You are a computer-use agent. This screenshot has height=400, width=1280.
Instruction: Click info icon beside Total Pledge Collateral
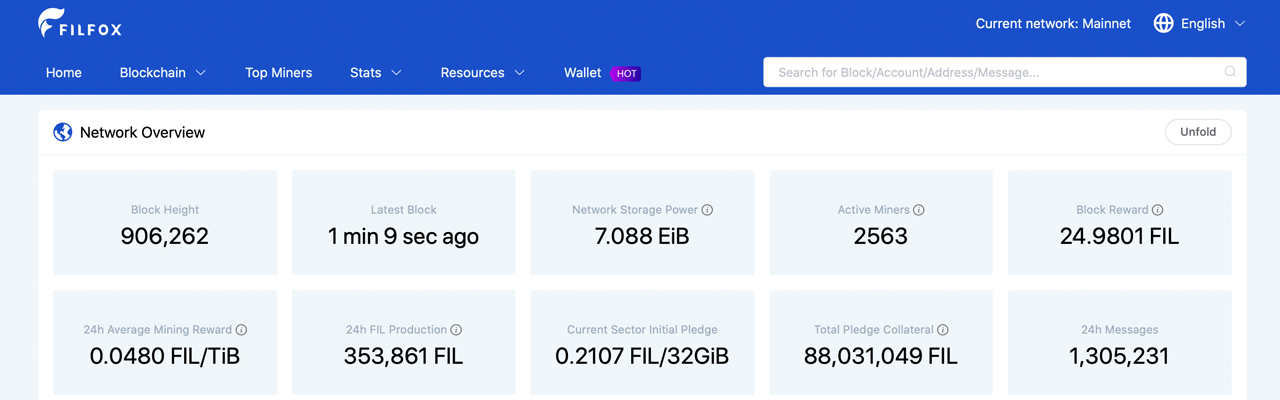tap(943, 330)
